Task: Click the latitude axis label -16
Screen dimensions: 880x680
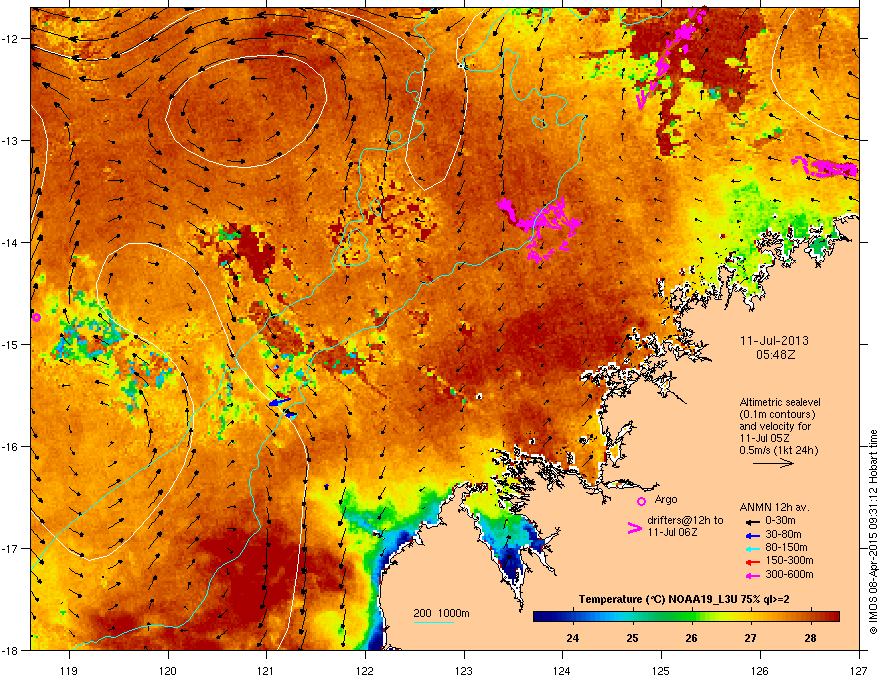Action: tap(10, 447)
